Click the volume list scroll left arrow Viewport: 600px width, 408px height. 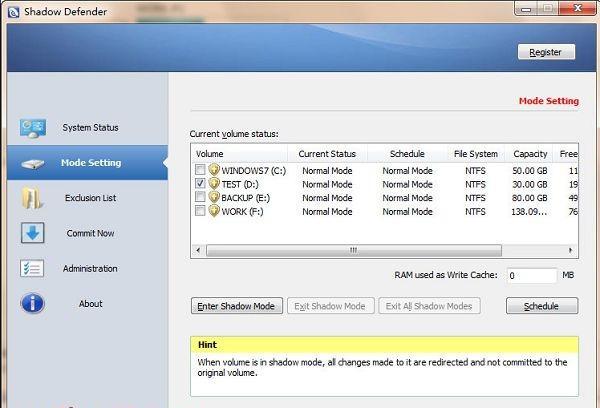(x=198, y=250)
